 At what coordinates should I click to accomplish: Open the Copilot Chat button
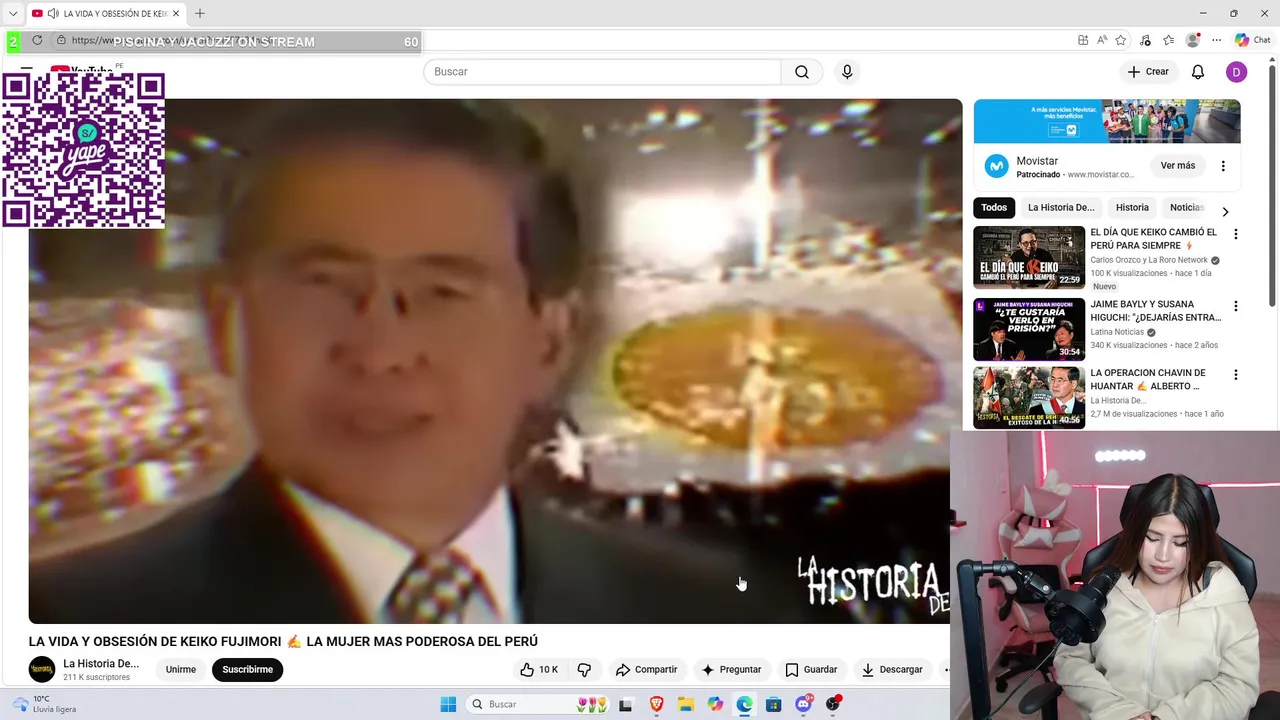[1252, 40]
